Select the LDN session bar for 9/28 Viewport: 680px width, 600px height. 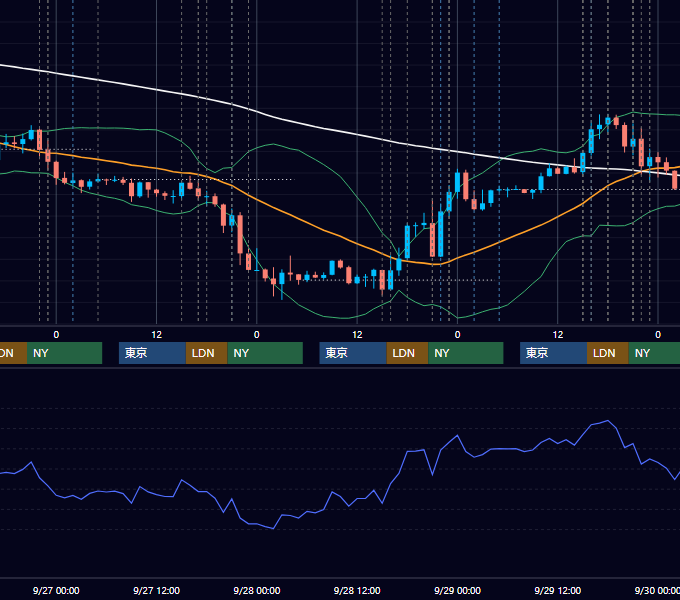tap(407, 353)
